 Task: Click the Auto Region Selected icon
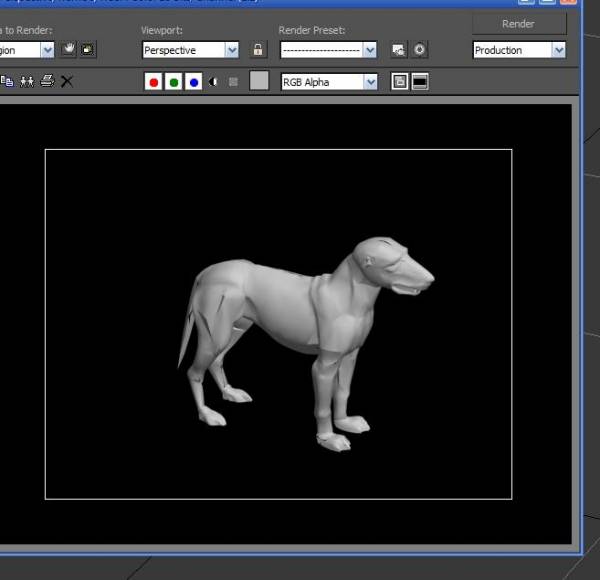[88, 50]
